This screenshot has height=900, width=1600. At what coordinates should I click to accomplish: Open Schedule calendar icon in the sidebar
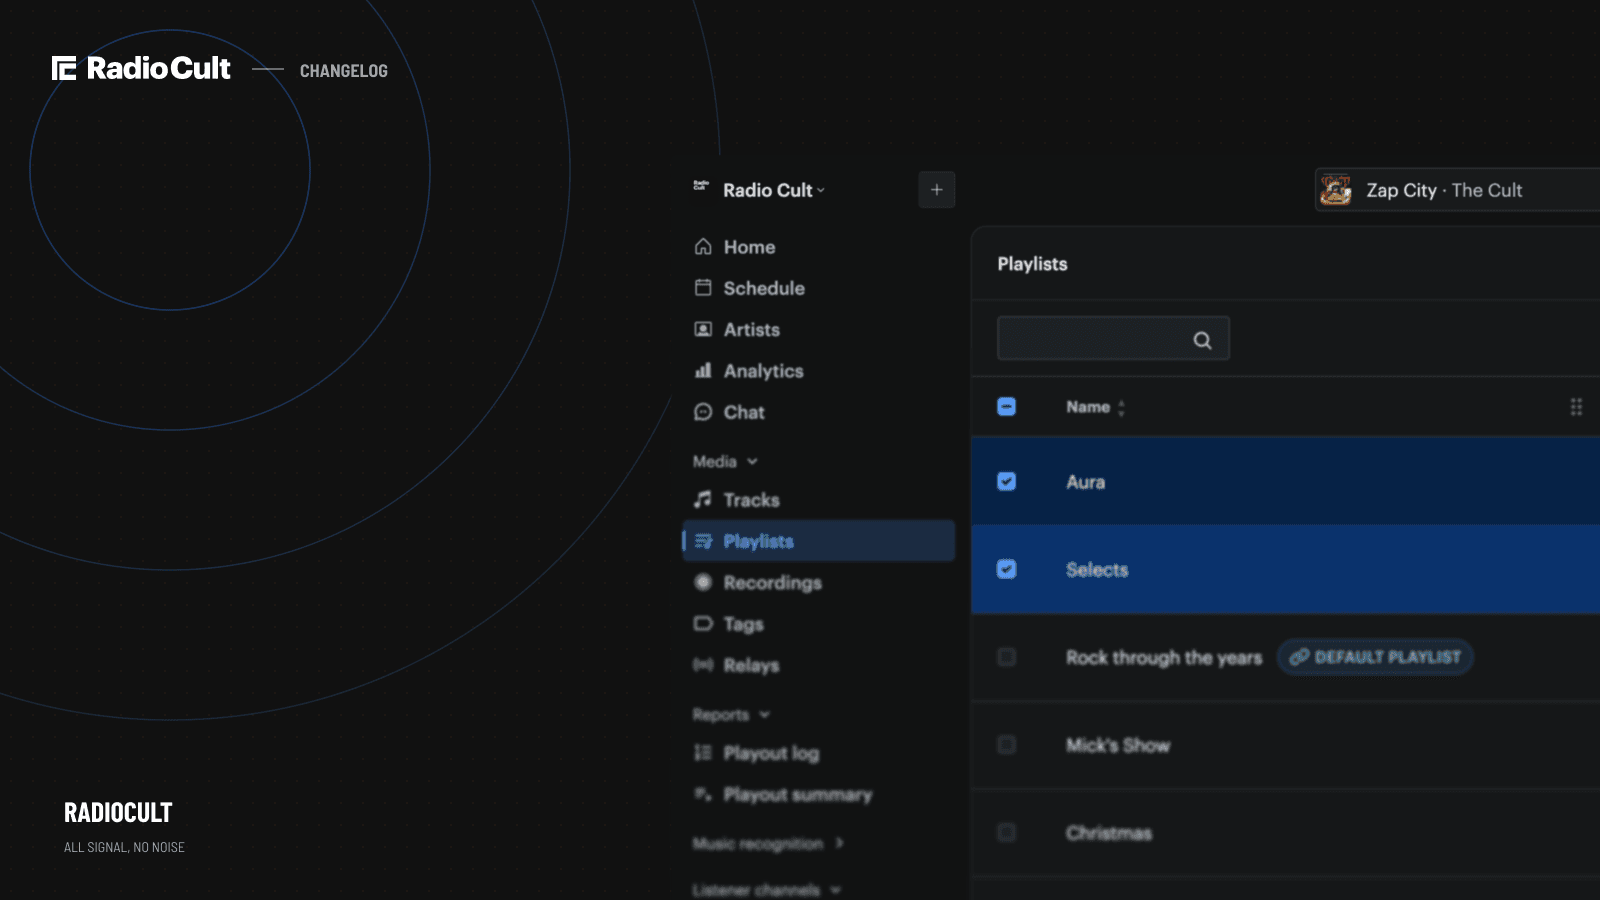(x=703, y=287)
